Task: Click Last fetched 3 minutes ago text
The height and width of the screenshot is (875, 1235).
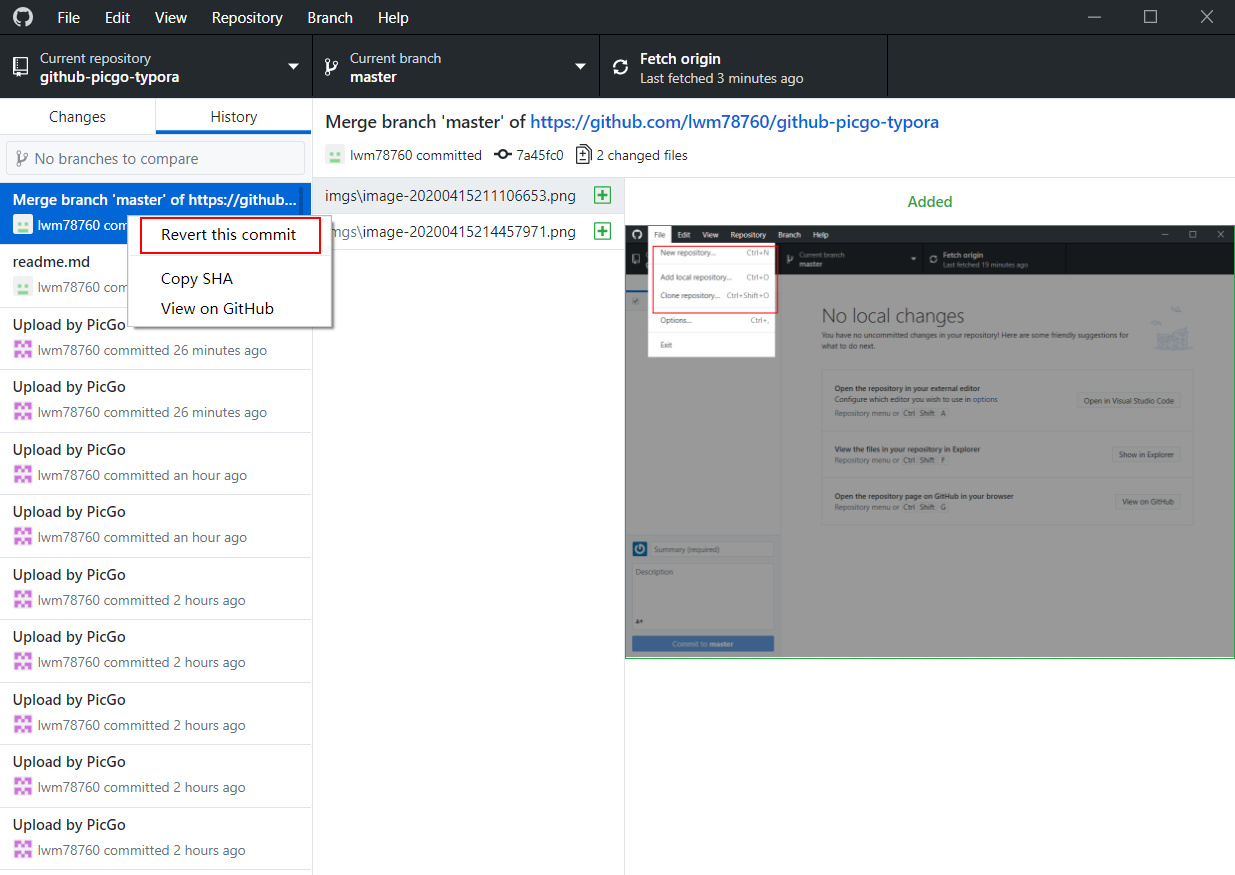Action: point(721,78)
